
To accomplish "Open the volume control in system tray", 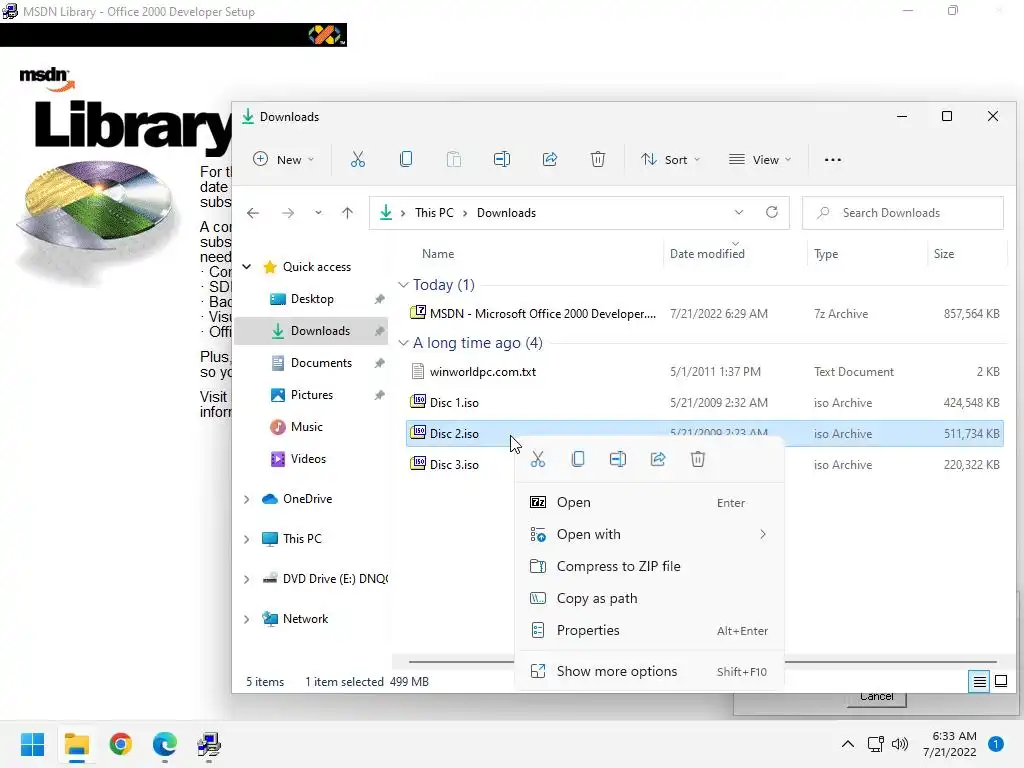I will (900, 744).
